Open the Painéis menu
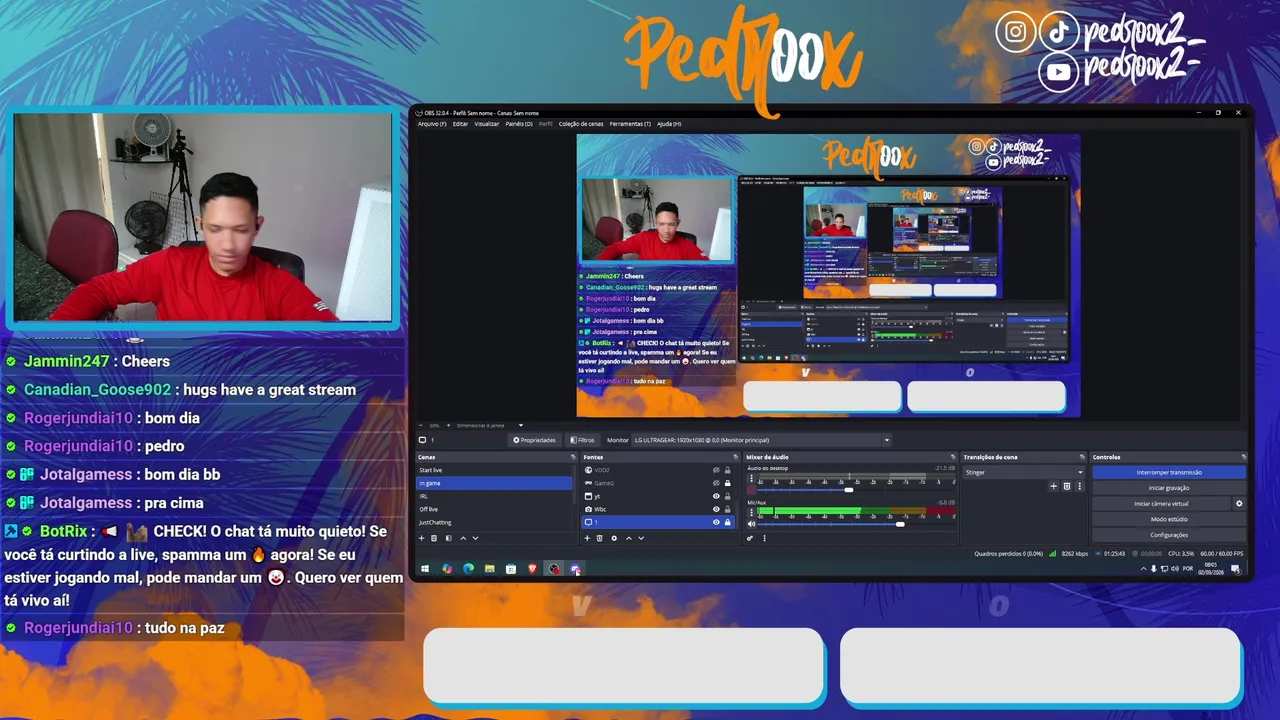This screenshot has width=1280, height=720. click(519, 124)
